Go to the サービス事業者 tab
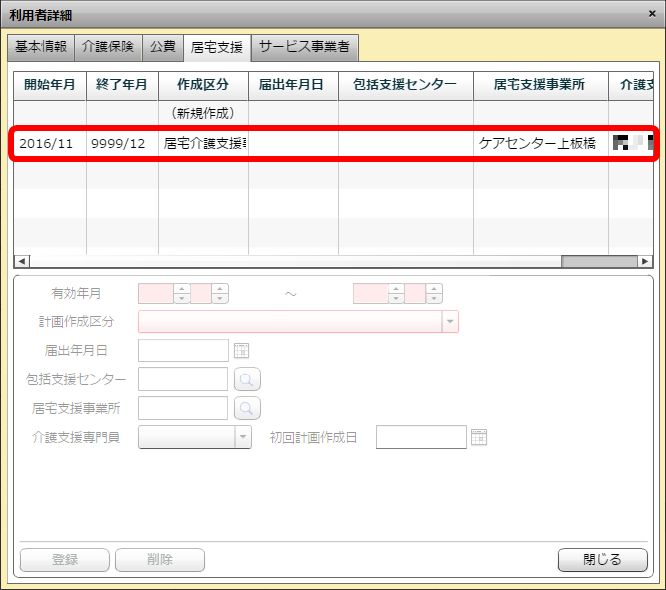The width and height of the screenshot is (666, 590). pos(304,47)
